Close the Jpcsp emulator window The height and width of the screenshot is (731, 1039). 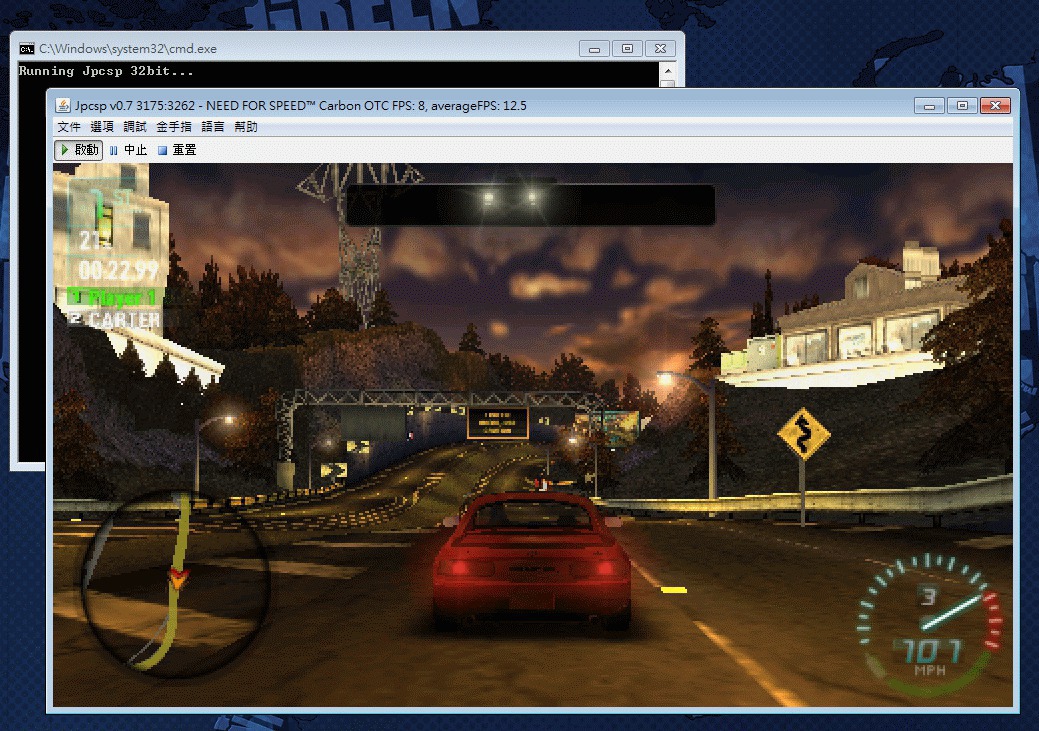[x=995, y=105]
